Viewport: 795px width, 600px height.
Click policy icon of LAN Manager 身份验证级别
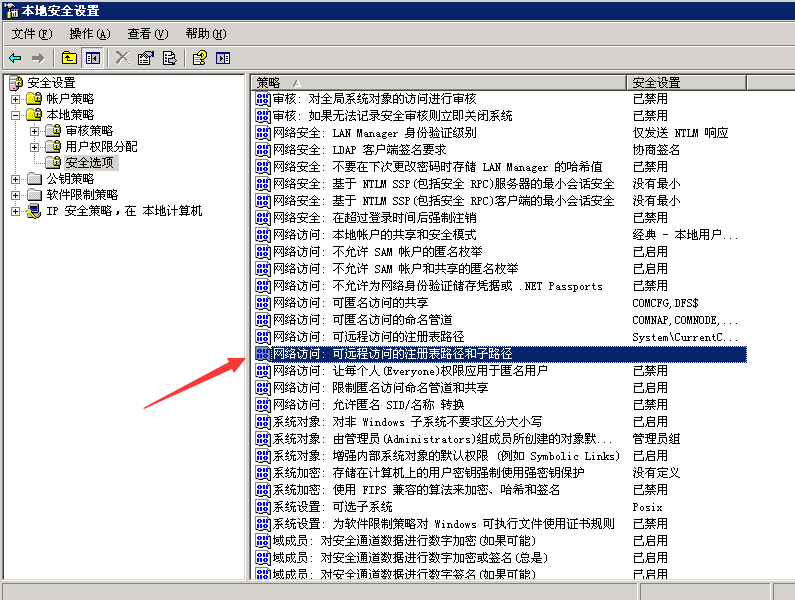(263, 133)
